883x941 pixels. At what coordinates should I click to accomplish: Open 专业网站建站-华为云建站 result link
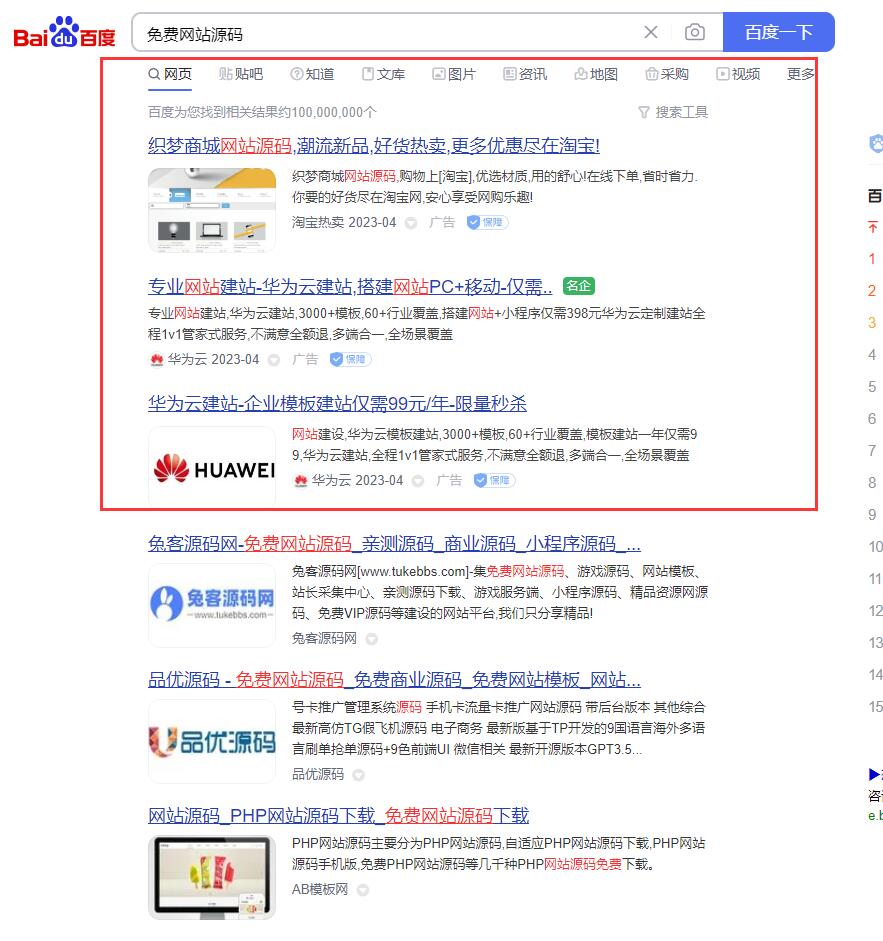[x=350, y=286]
